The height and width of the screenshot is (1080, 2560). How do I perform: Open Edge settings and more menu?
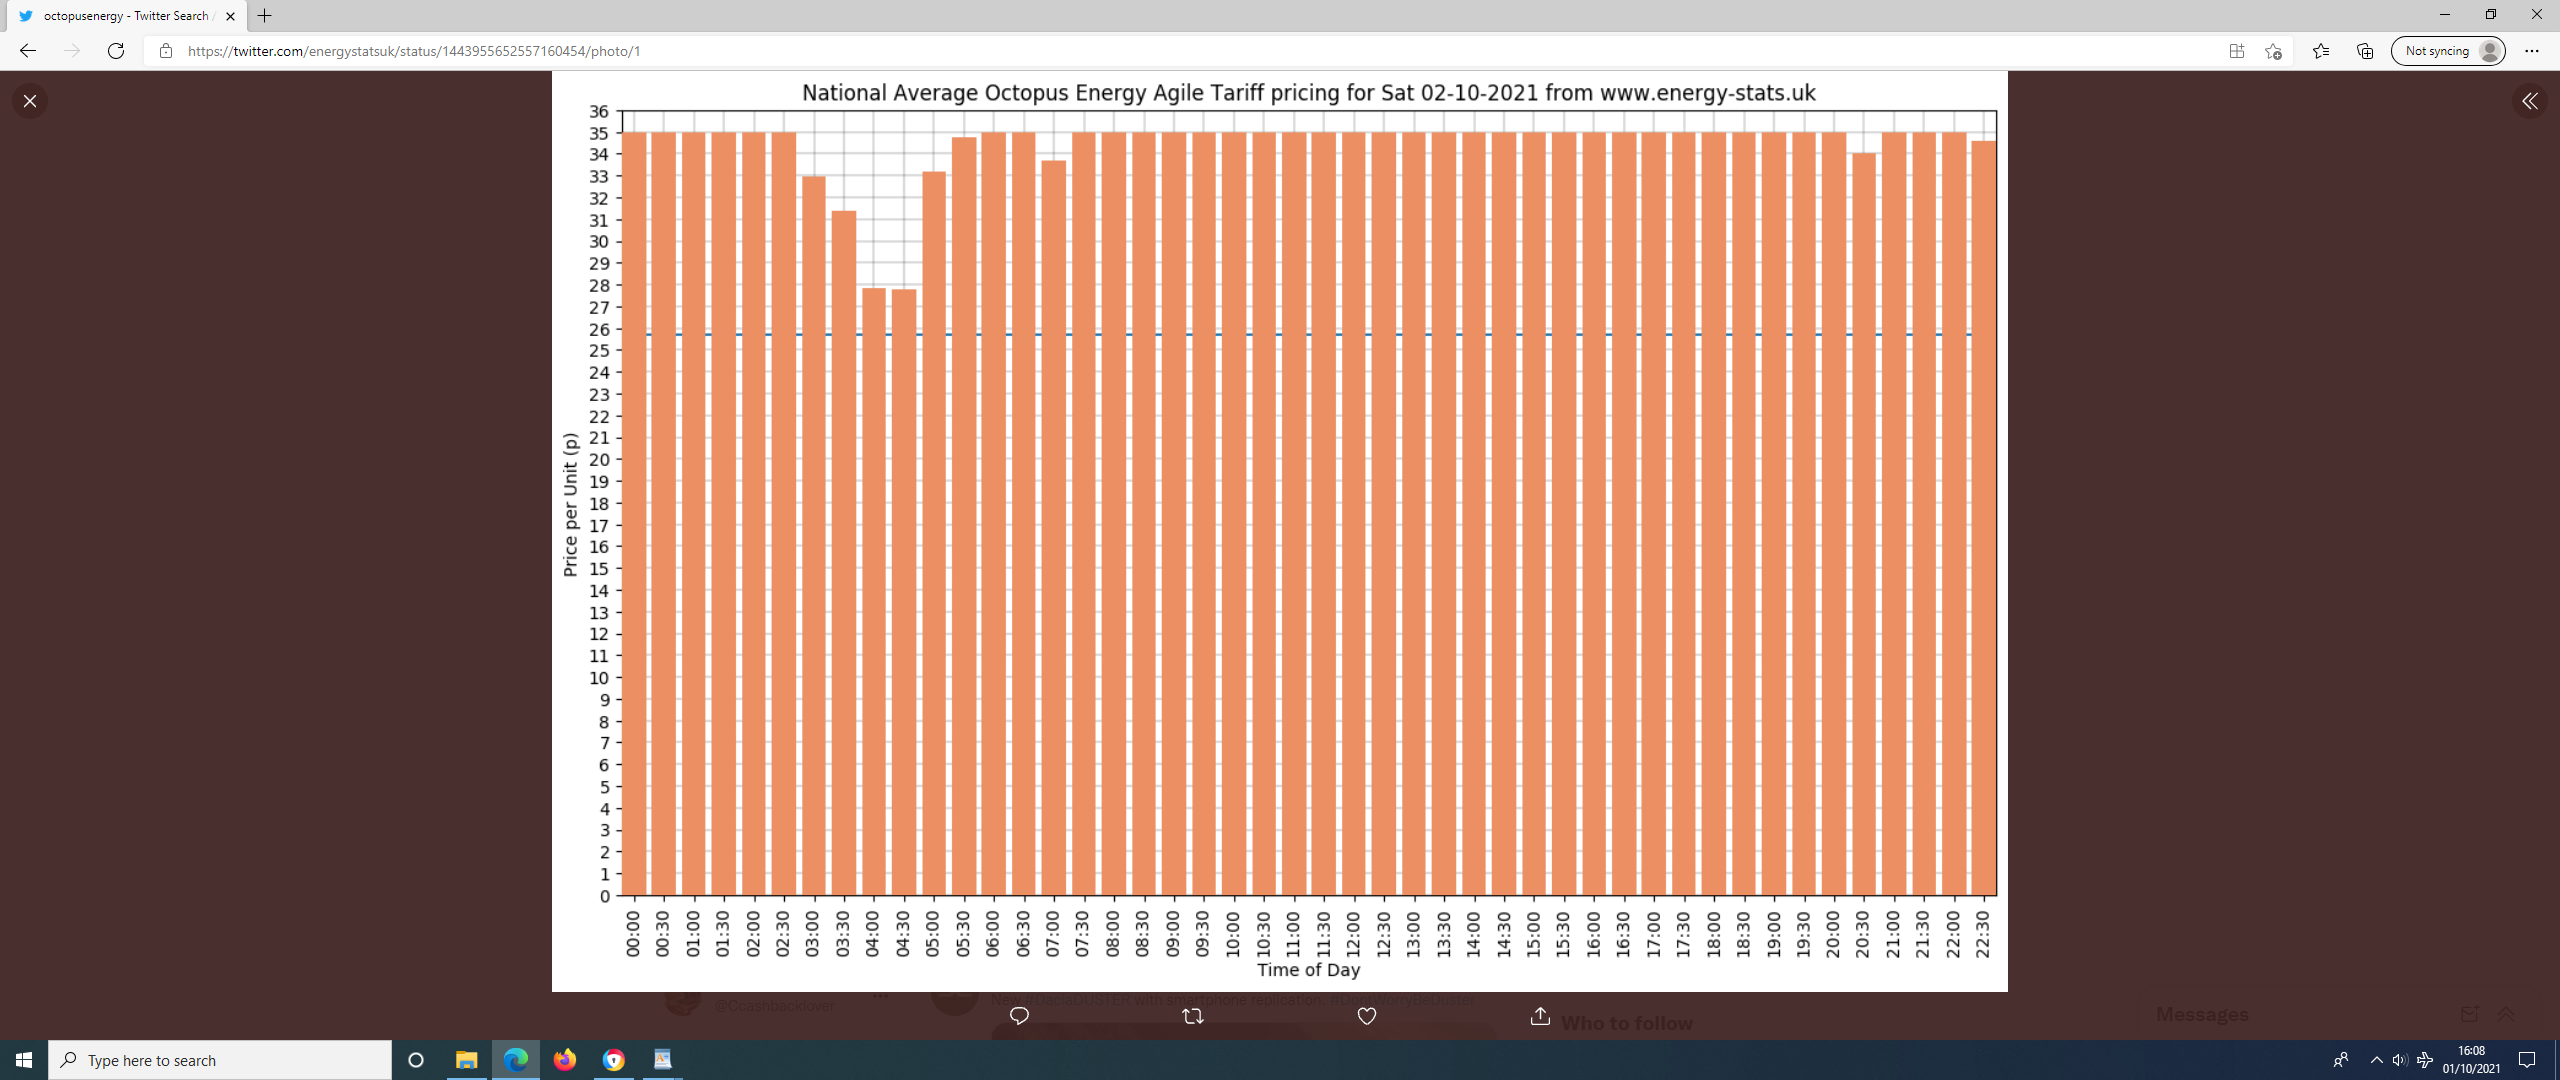pos(2531,51)
